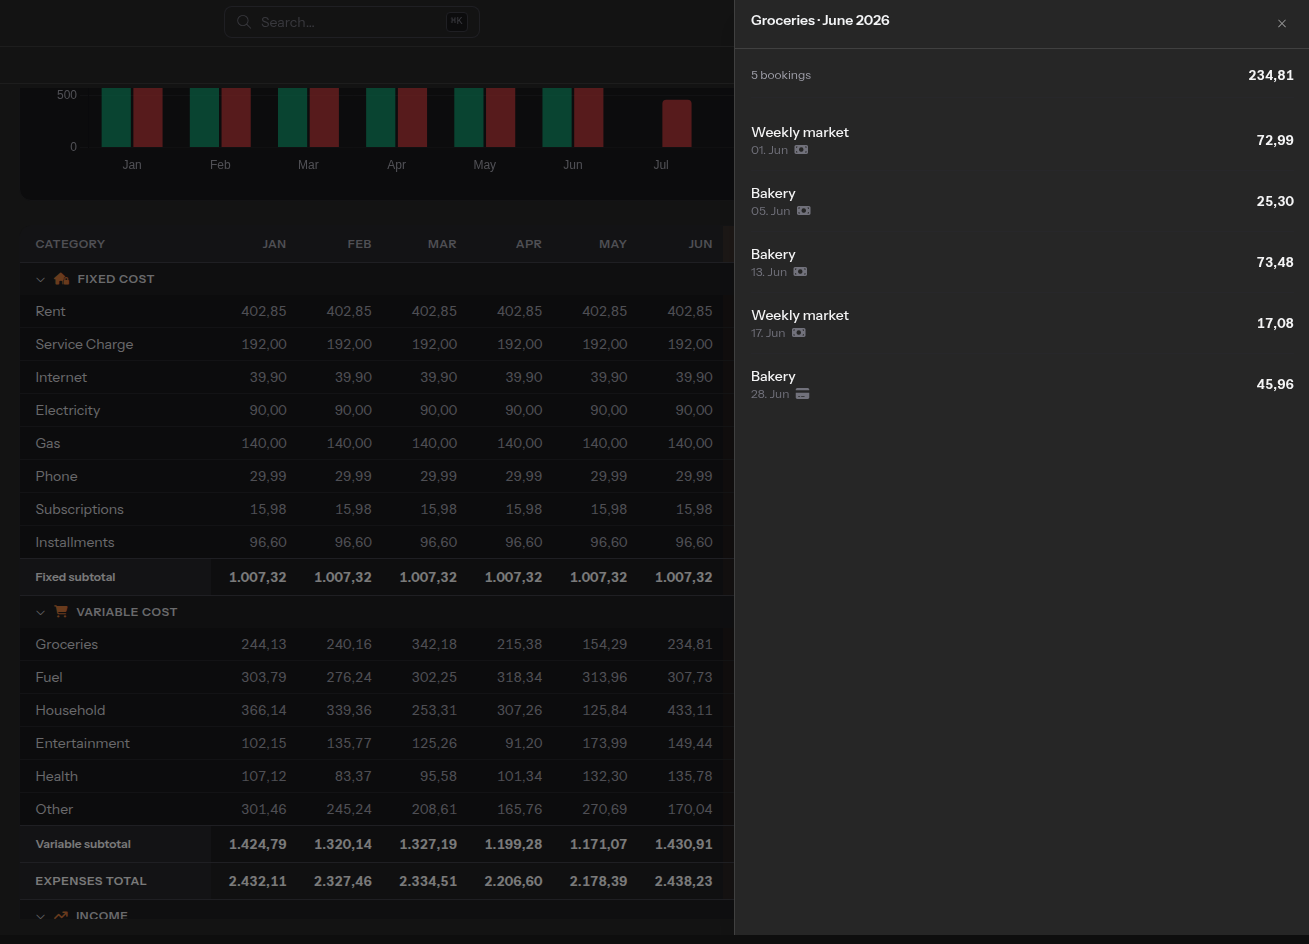Focus the Search input field

click(351, 22)
